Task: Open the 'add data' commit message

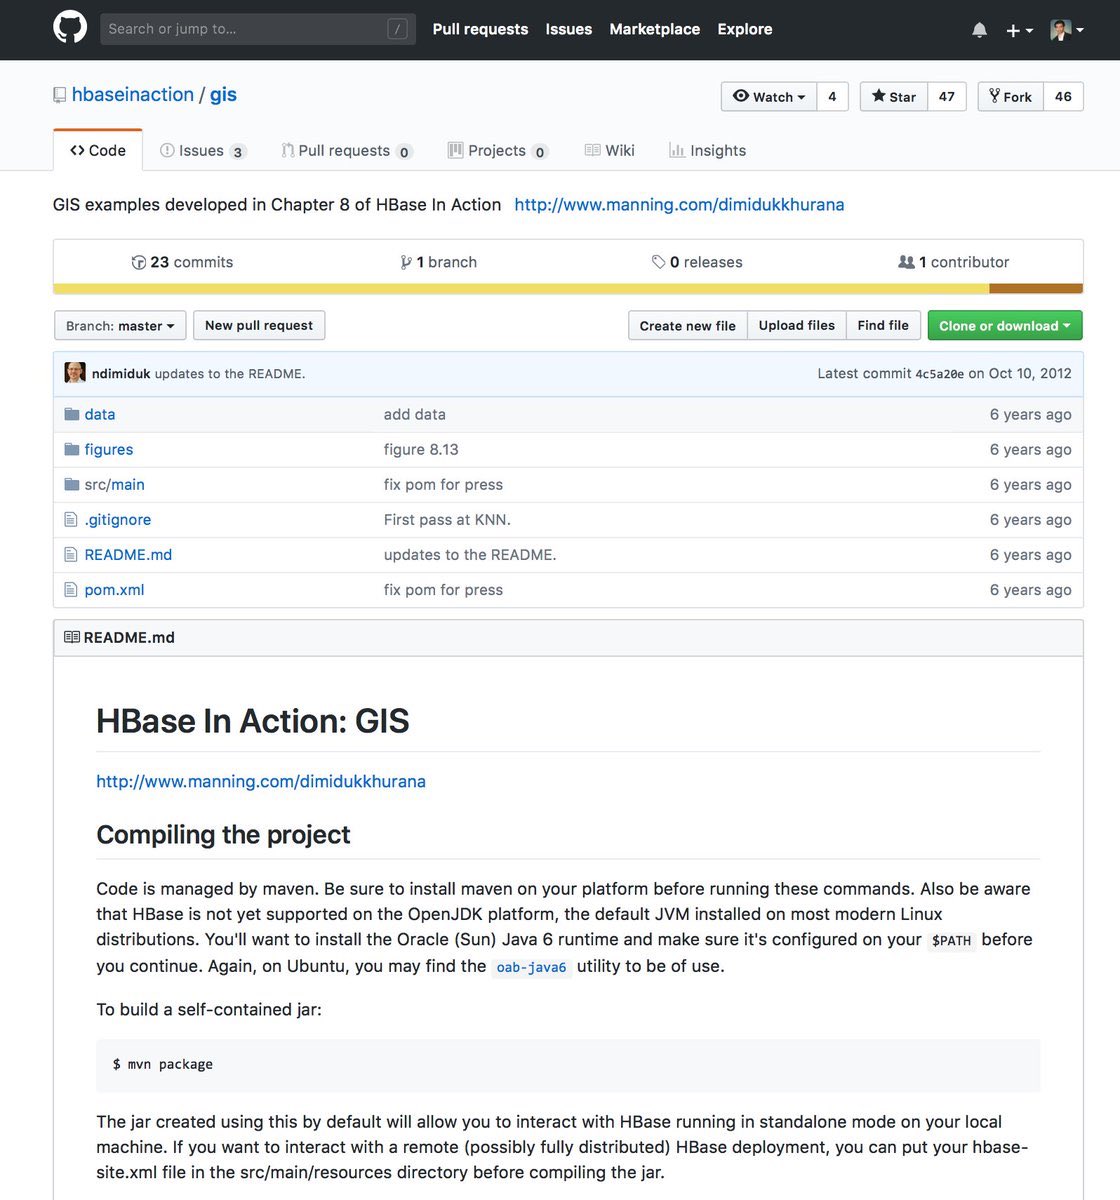Action: tap(415, 414)
